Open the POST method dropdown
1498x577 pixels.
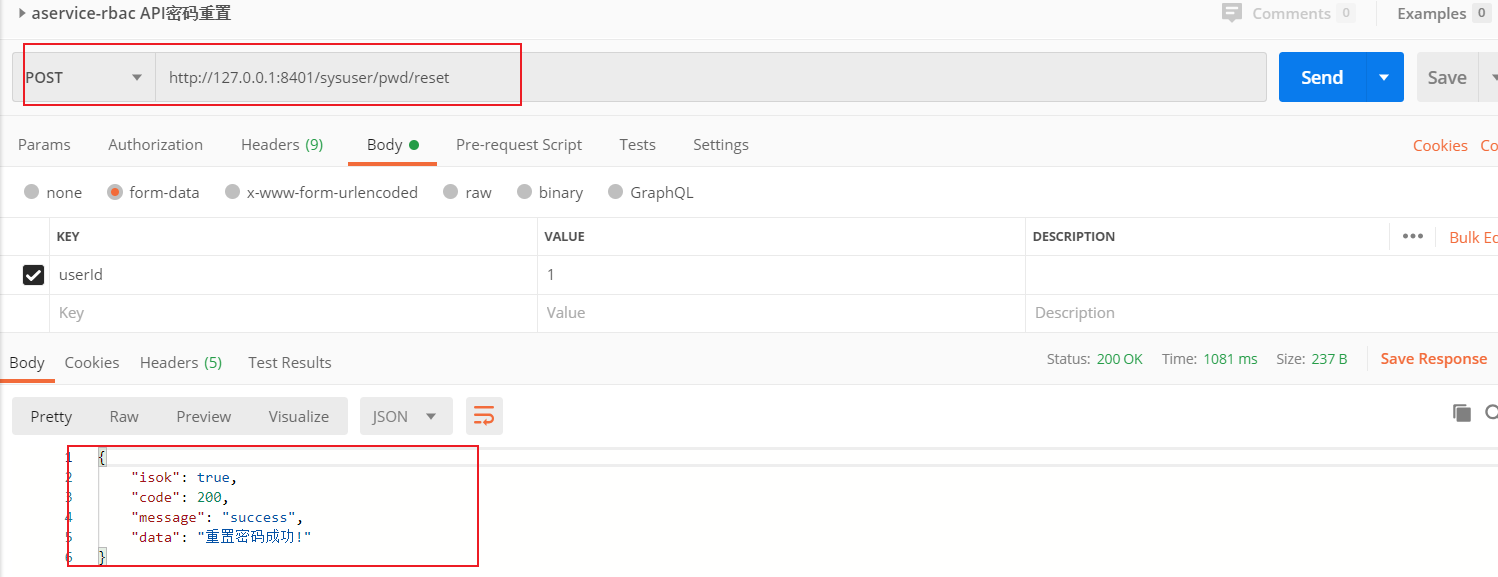85,77
